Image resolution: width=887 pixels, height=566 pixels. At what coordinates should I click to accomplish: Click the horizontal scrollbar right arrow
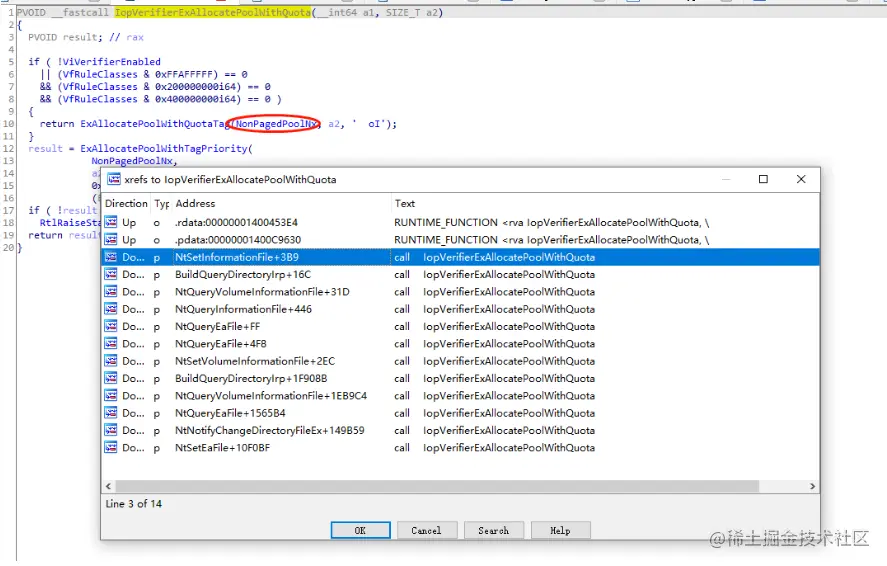click(812, 486)
